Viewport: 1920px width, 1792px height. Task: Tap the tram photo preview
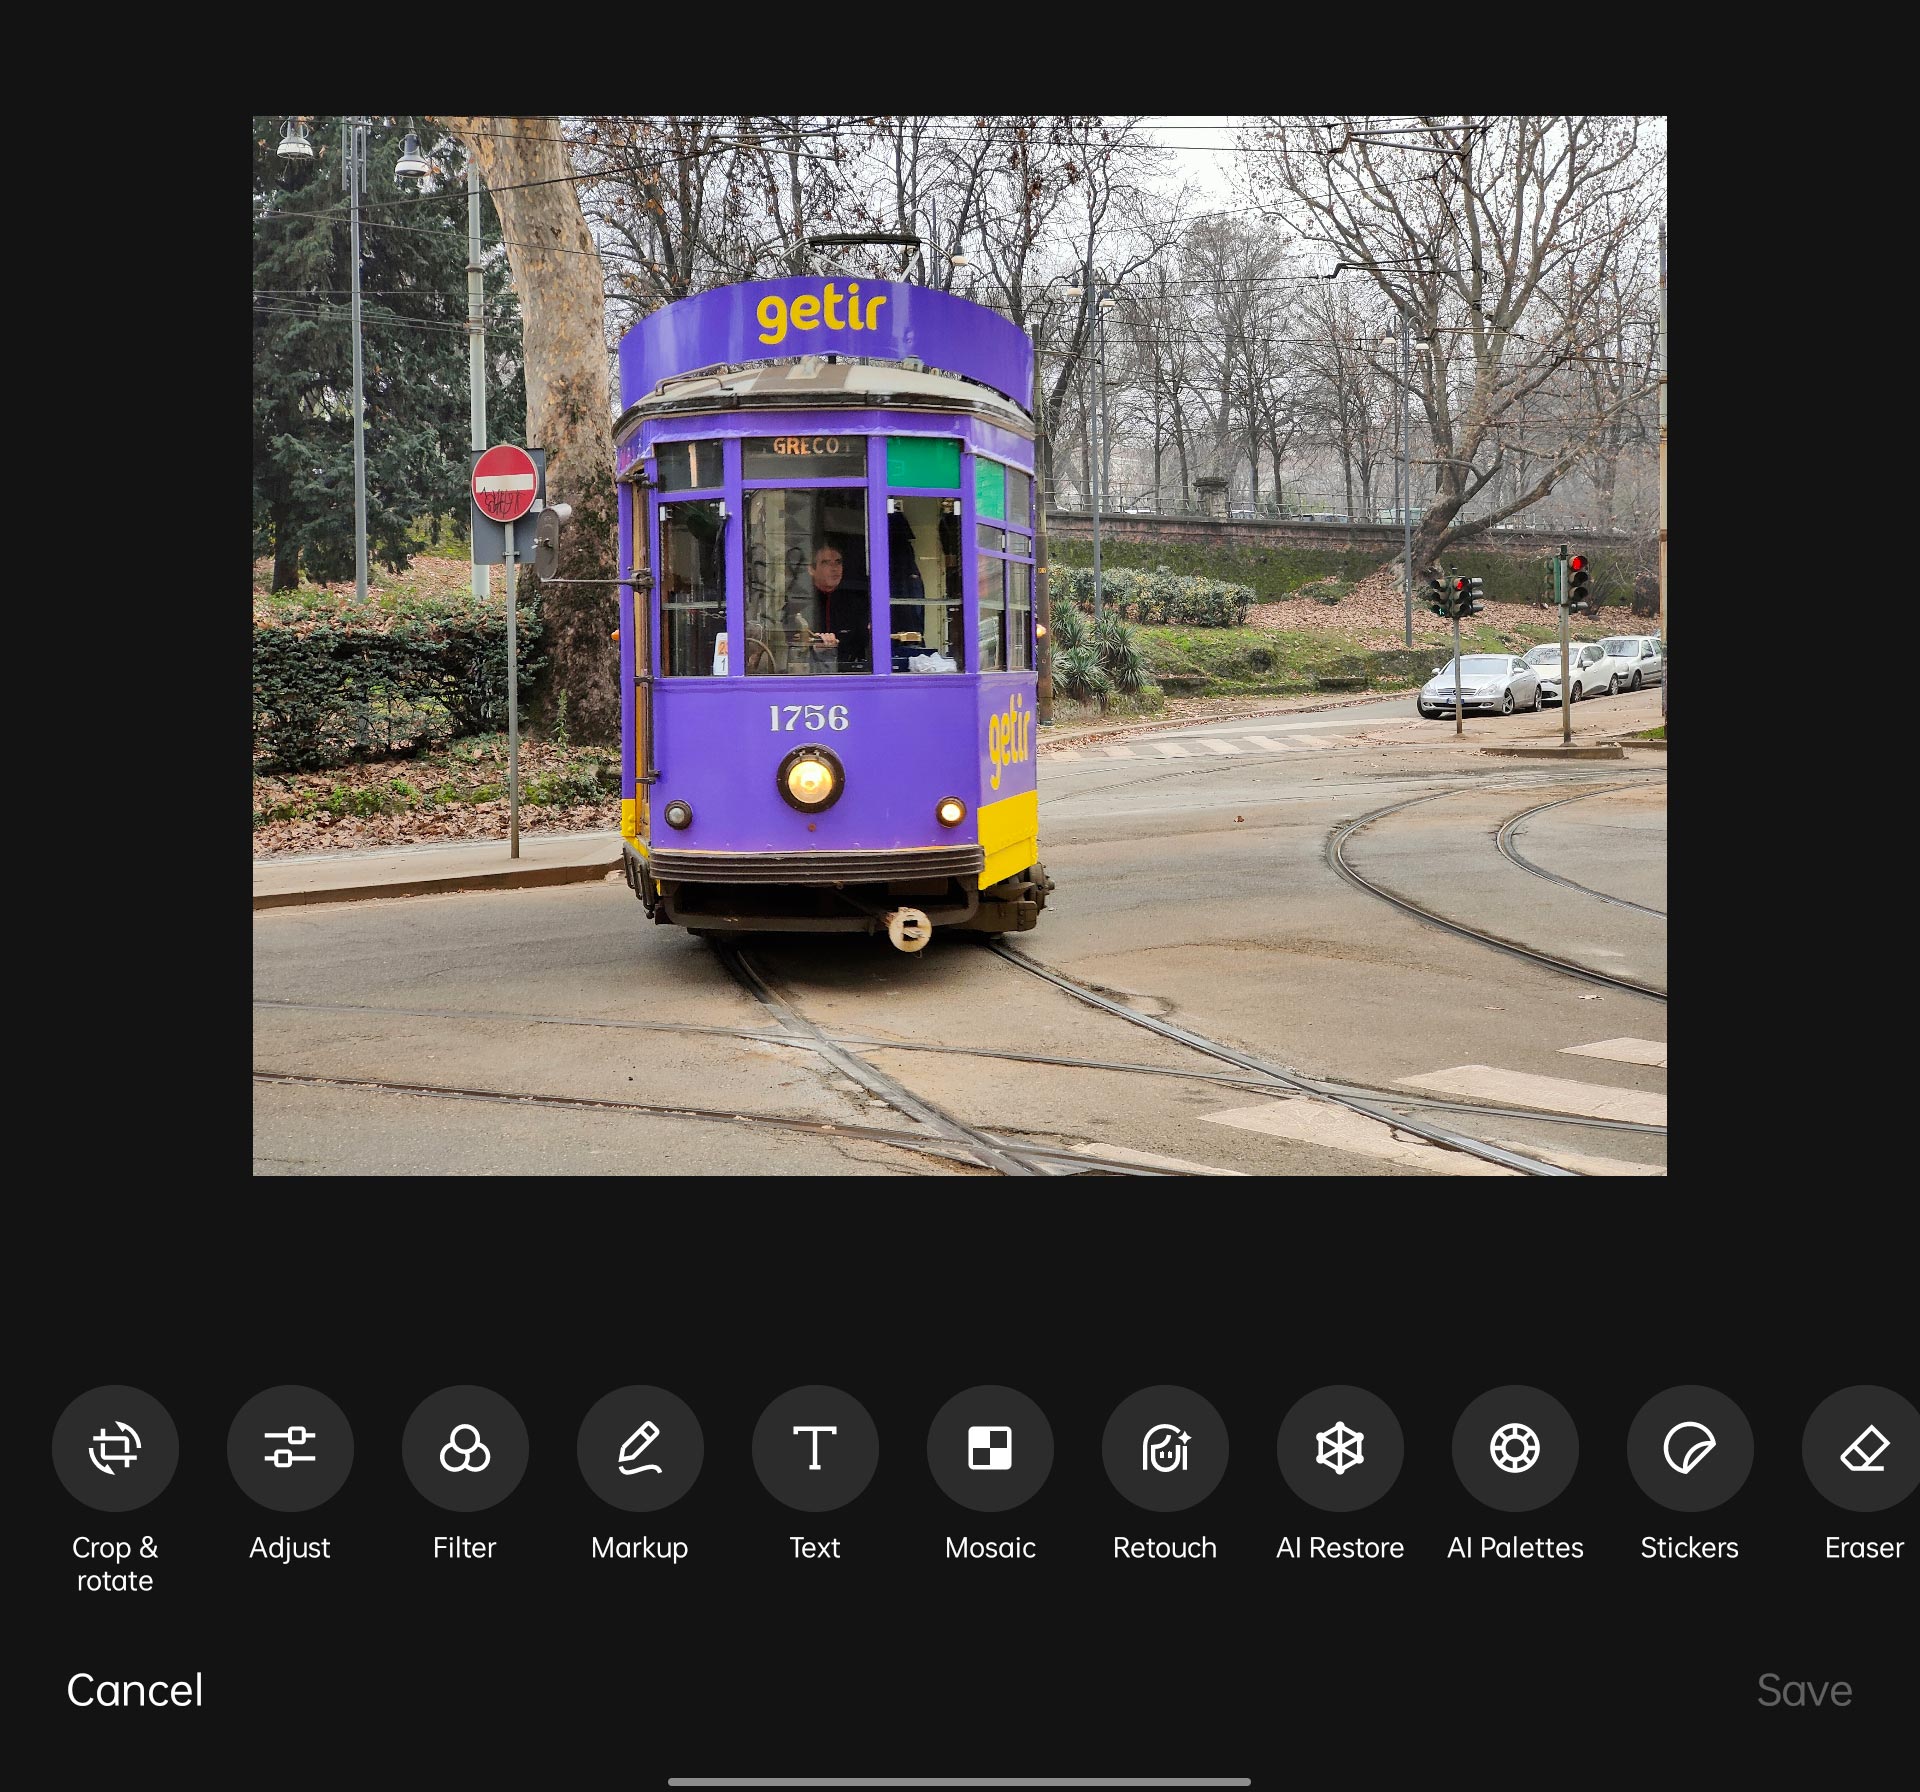pyautogui.click(x=960, y=645)
